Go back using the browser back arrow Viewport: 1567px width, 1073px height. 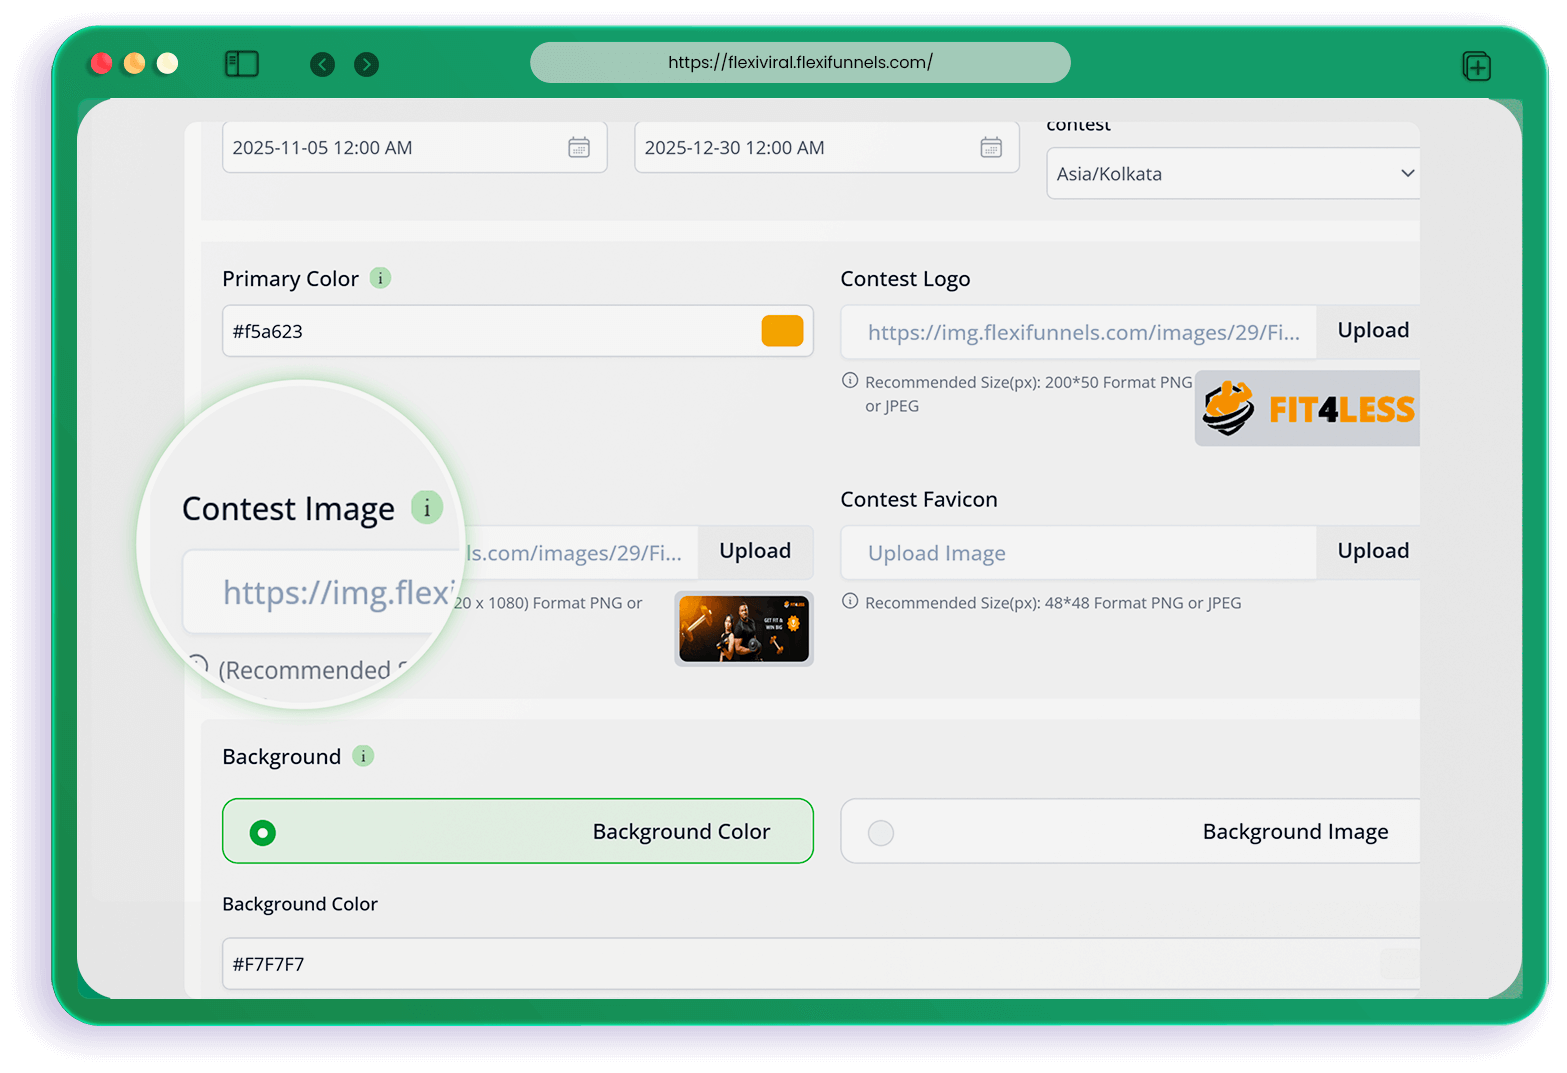pos(322,65)
